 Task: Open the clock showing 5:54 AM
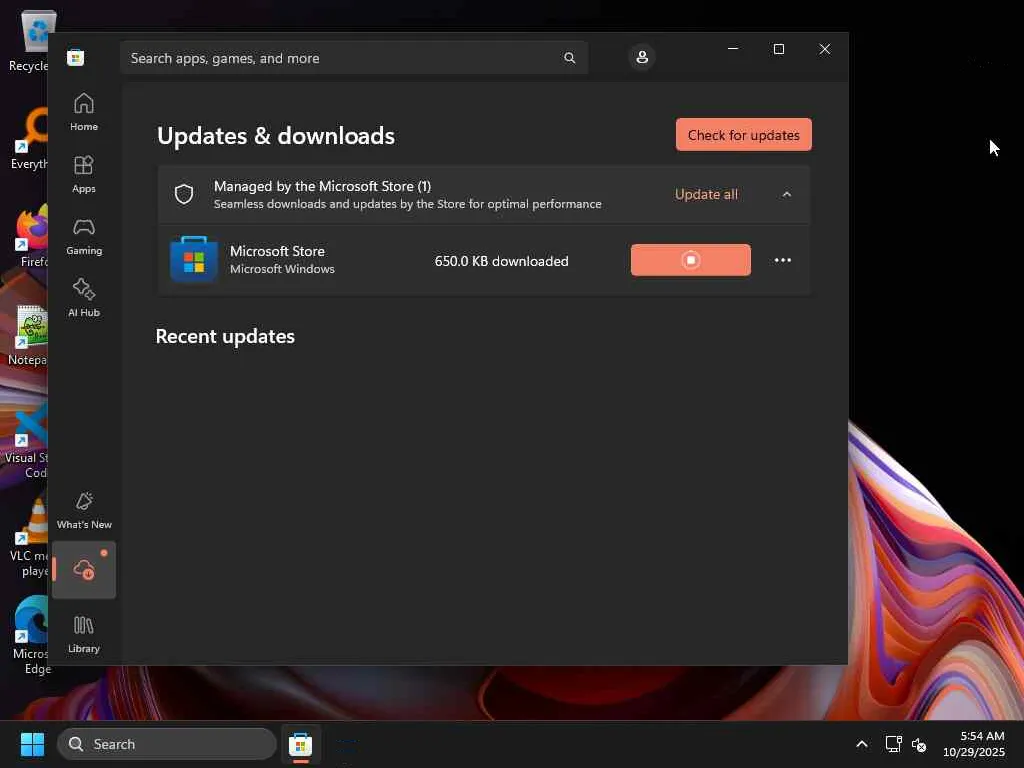974,744
